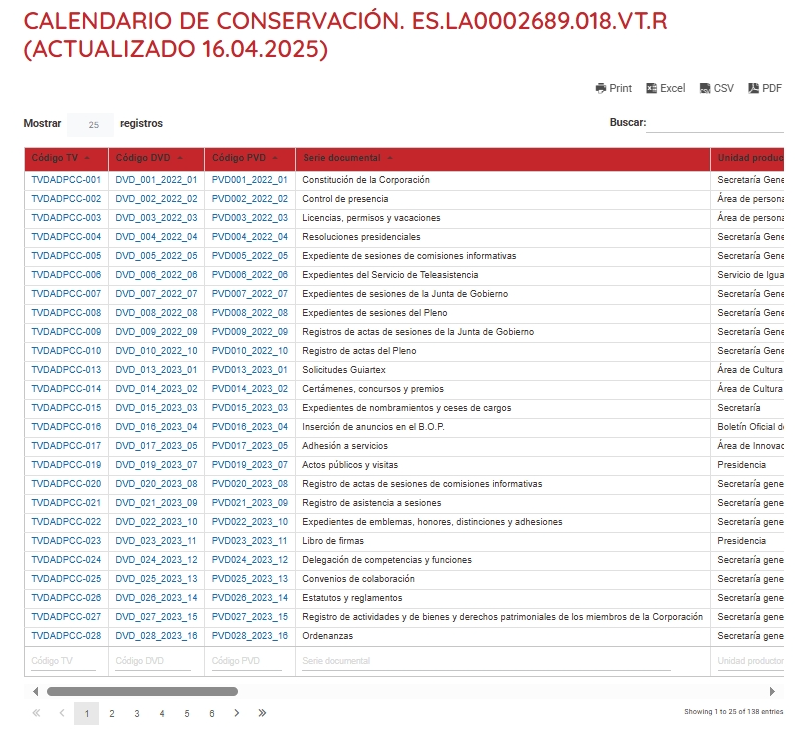This screenshot has width=807, height=729.
Task: Click the Serie documental footer filter field
Action: pos(486,661)
